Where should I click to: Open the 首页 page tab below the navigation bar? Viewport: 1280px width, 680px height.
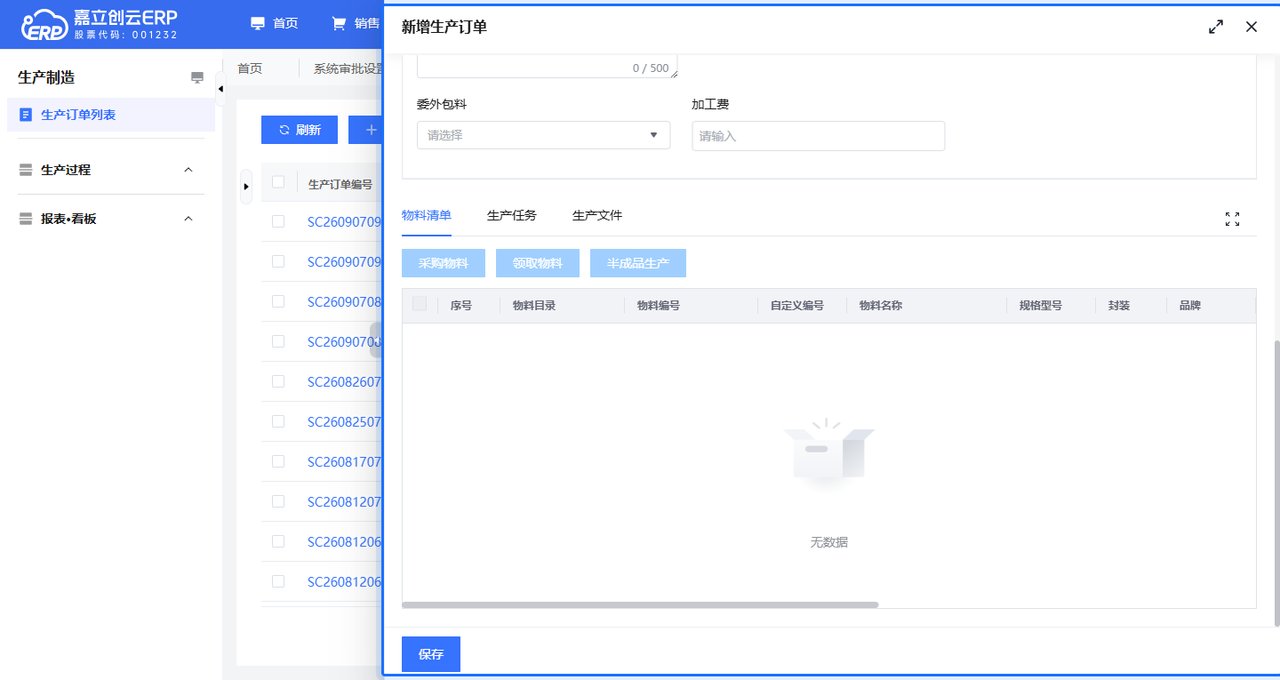(250, 69)
